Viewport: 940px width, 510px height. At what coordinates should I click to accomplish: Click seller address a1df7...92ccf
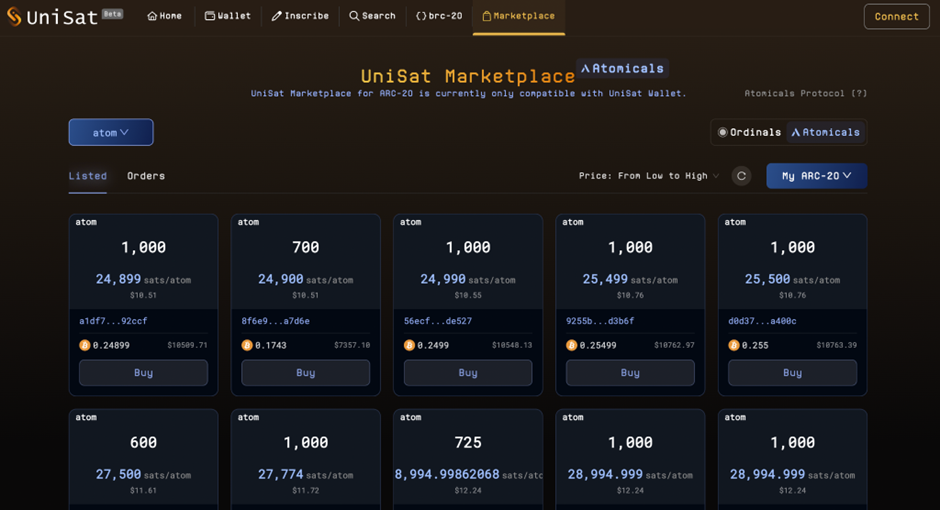(113, 321)
